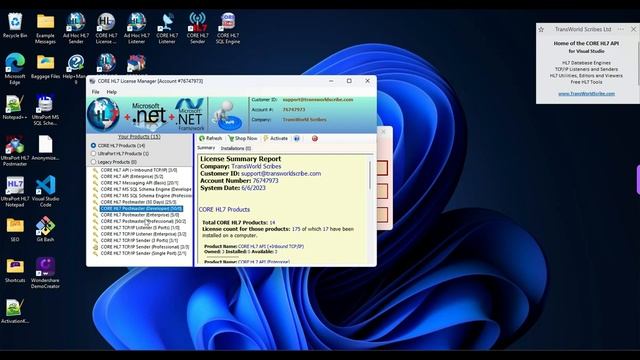Select CORE HL7 MS SQL Schema Engine (Developer)
The image size is (640, 360).
click(x=146, y=189)
